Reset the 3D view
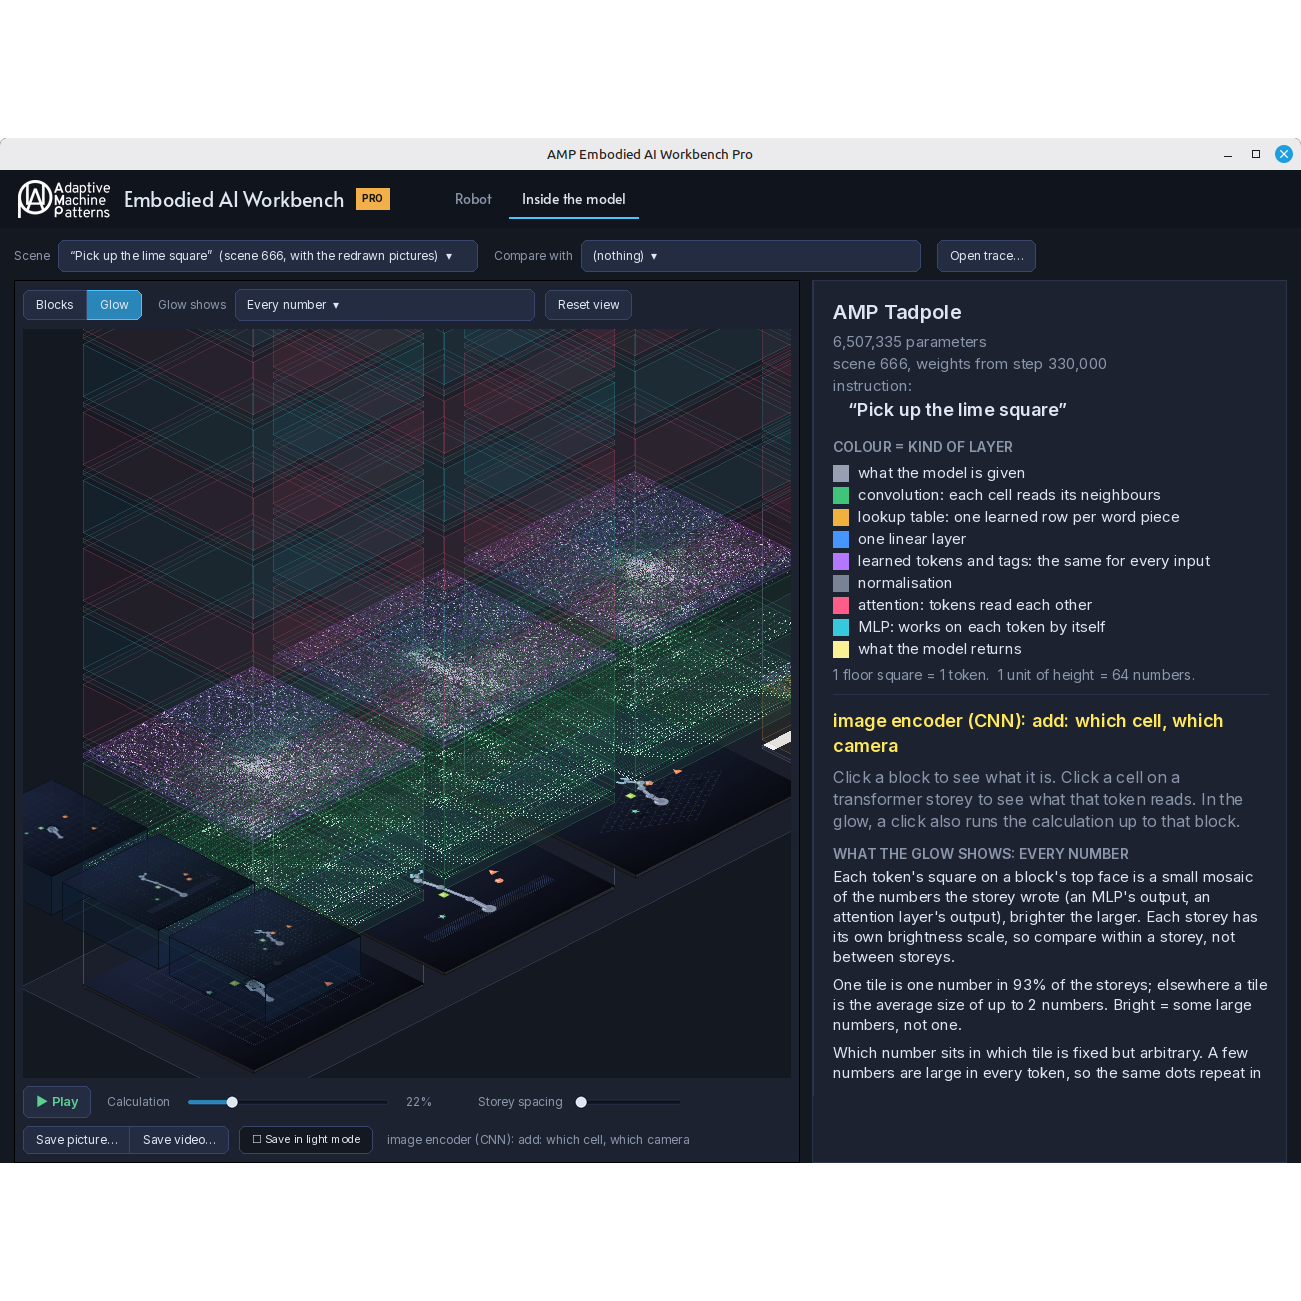This screenshot has width=1301, height=1301. tap(588, 305)
